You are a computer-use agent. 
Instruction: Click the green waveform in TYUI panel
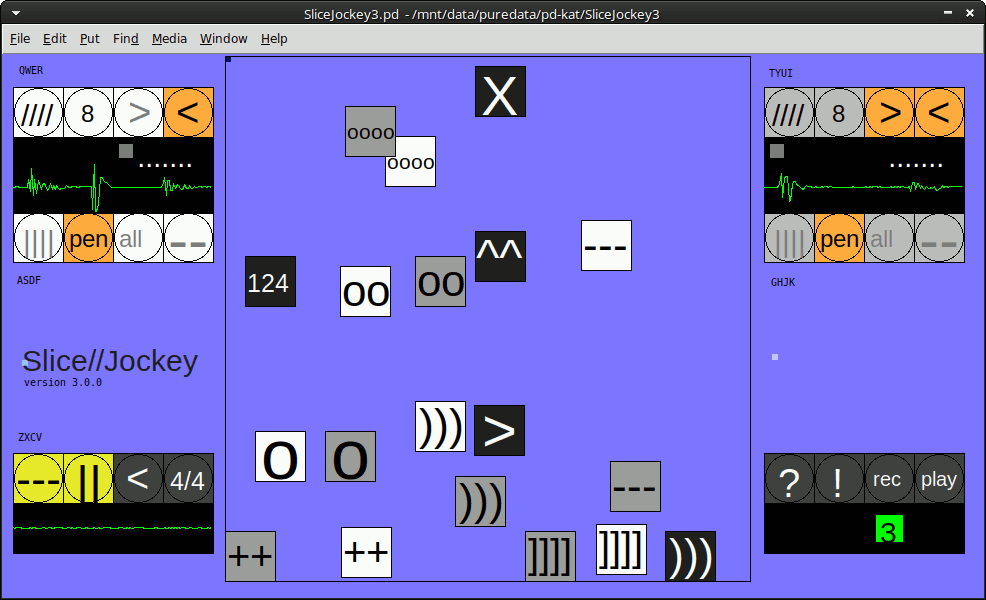click(x=864, y=187)
